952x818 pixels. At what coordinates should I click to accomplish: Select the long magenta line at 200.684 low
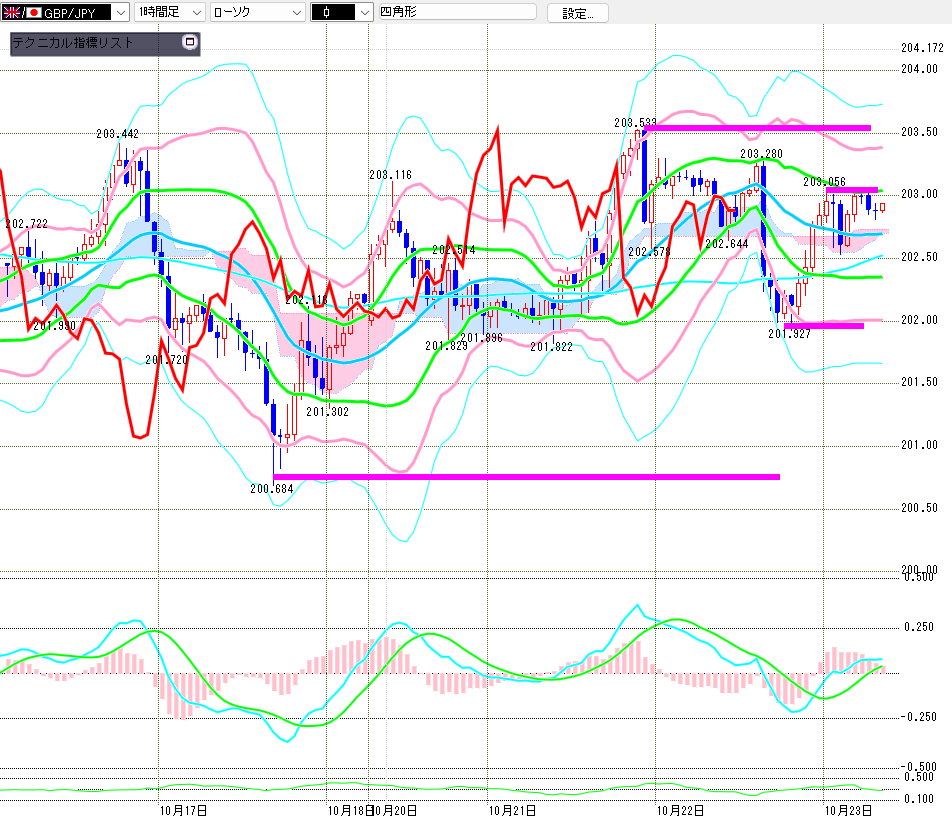point(525,476)
